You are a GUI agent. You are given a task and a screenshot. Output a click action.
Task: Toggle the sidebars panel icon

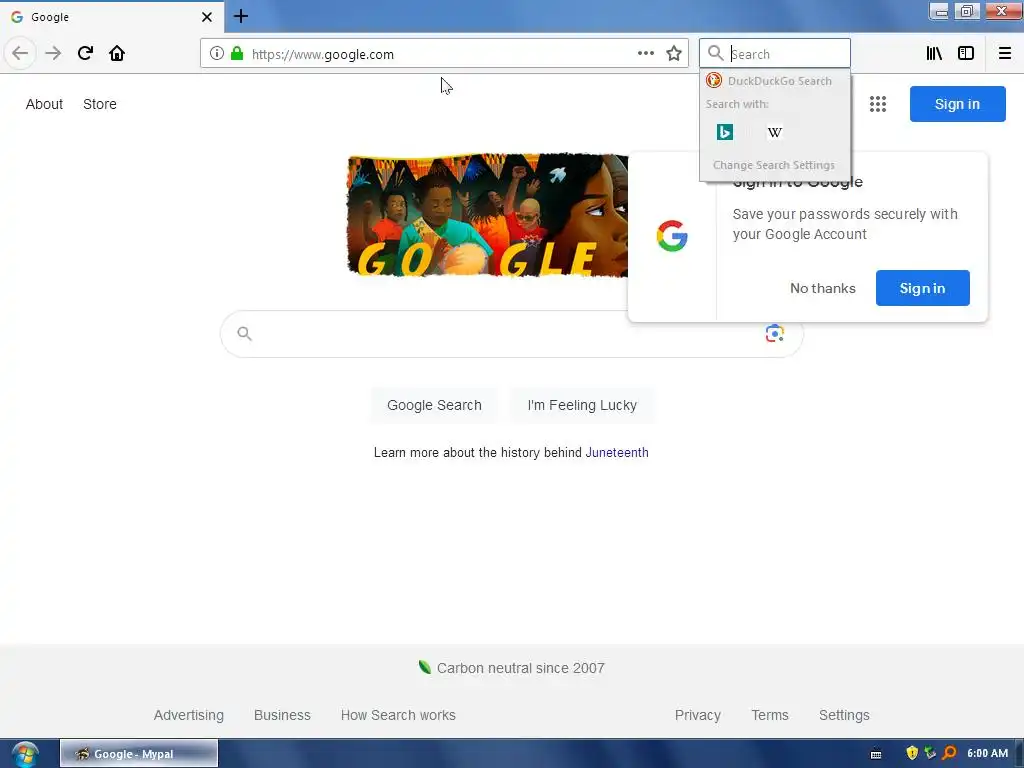pos(966,54)
